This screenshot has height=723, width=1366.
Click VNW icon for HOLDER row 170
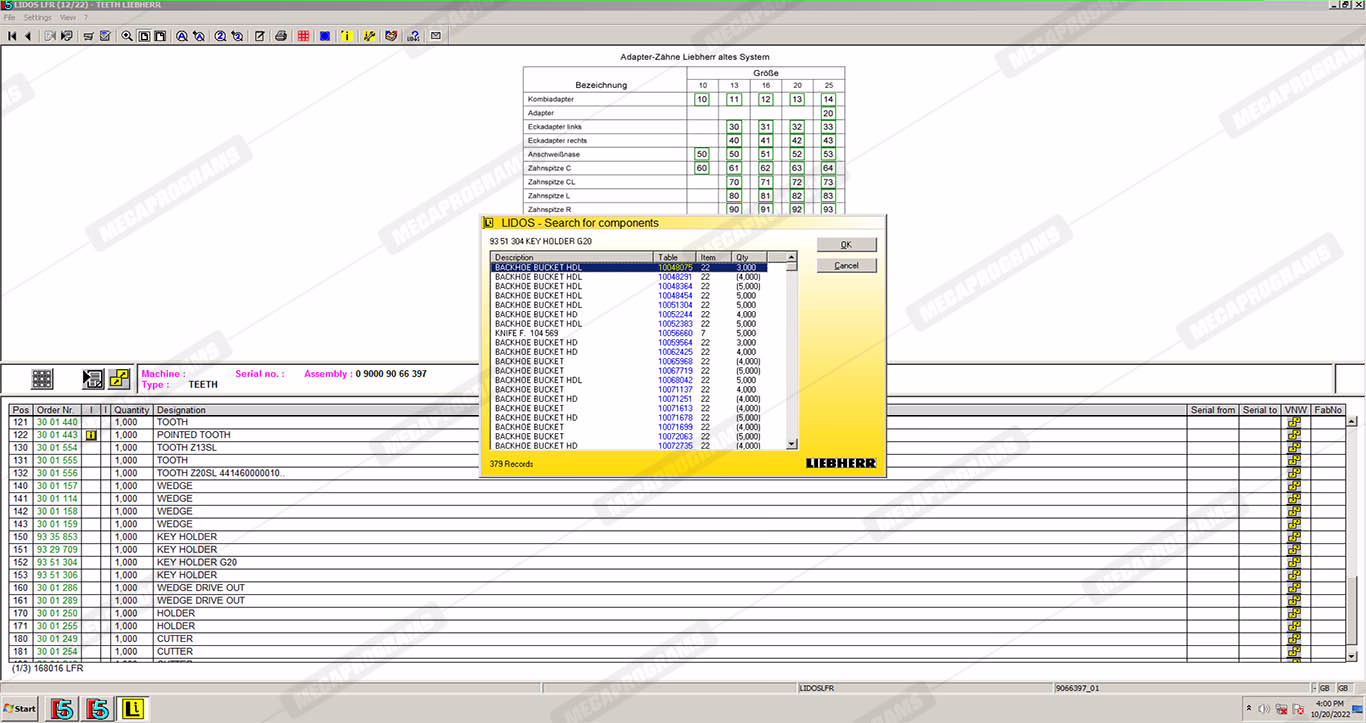tap(1294, 613)
